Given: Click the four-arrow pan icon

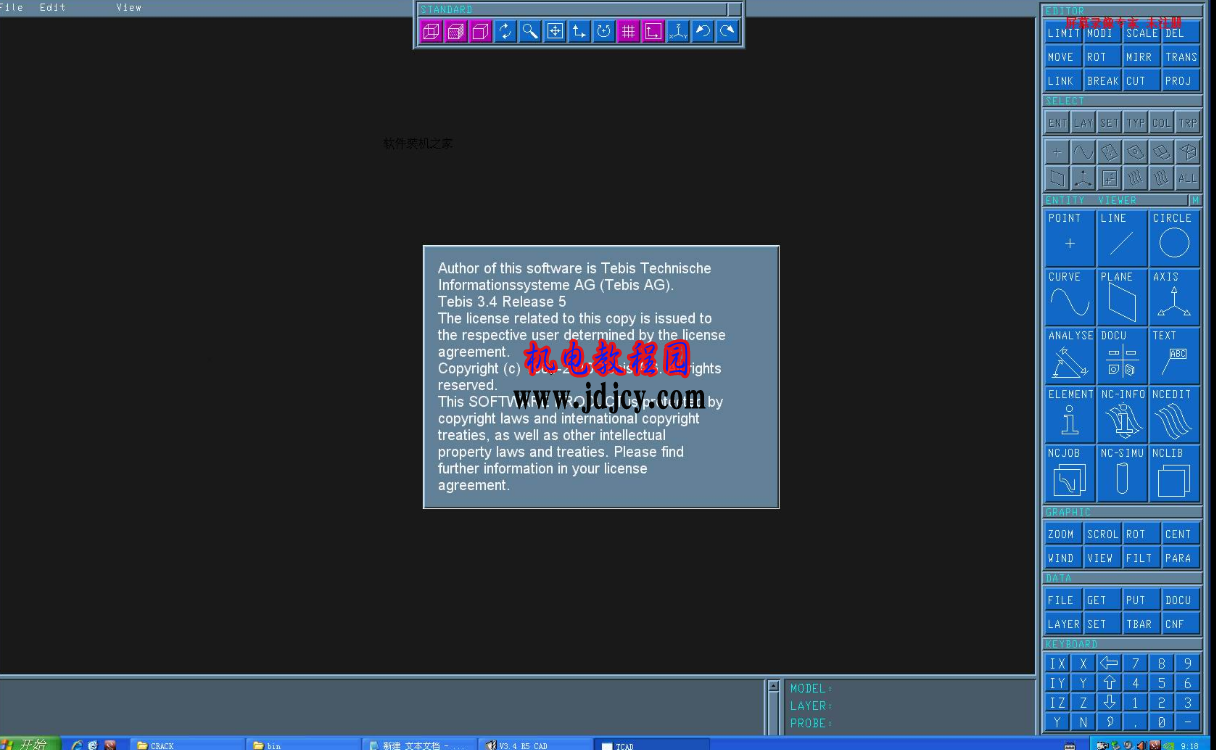Looking at the screenshot, I should [x=555, y=31].
